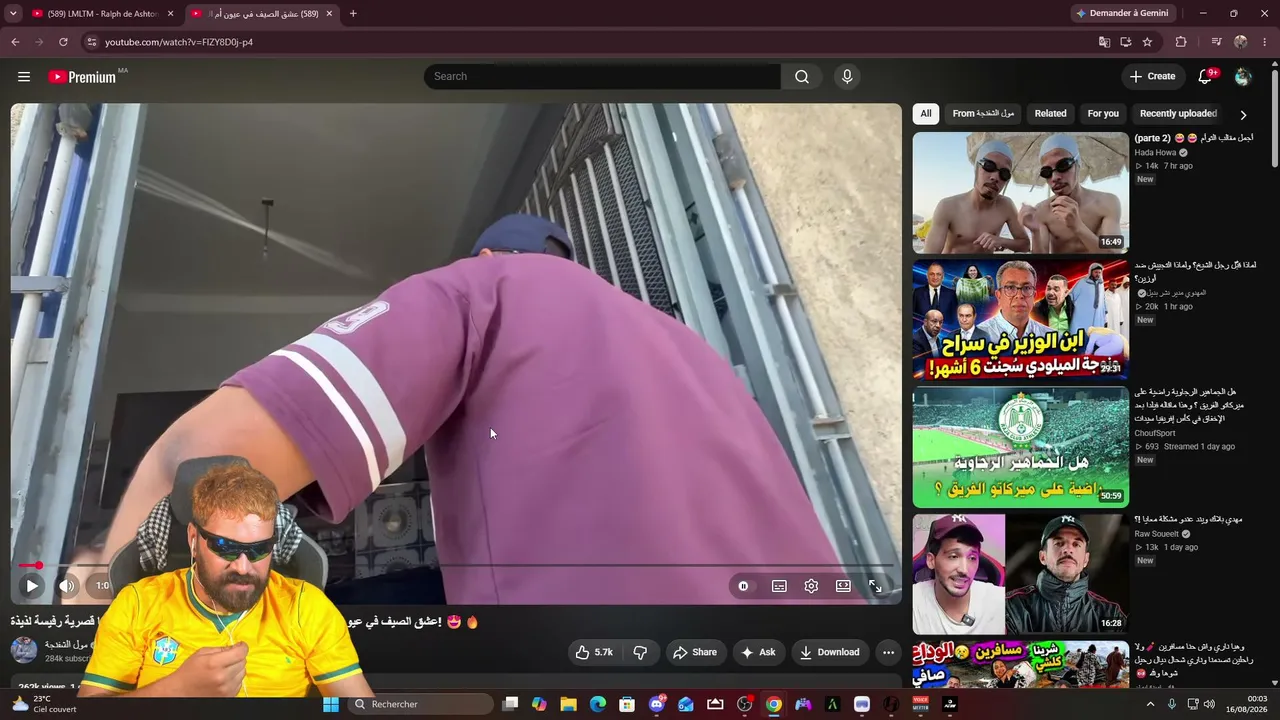Select the All filter chip
The width and height of the screenshot is (1280, 720).
pyautogui.click(x=926, y=114)
